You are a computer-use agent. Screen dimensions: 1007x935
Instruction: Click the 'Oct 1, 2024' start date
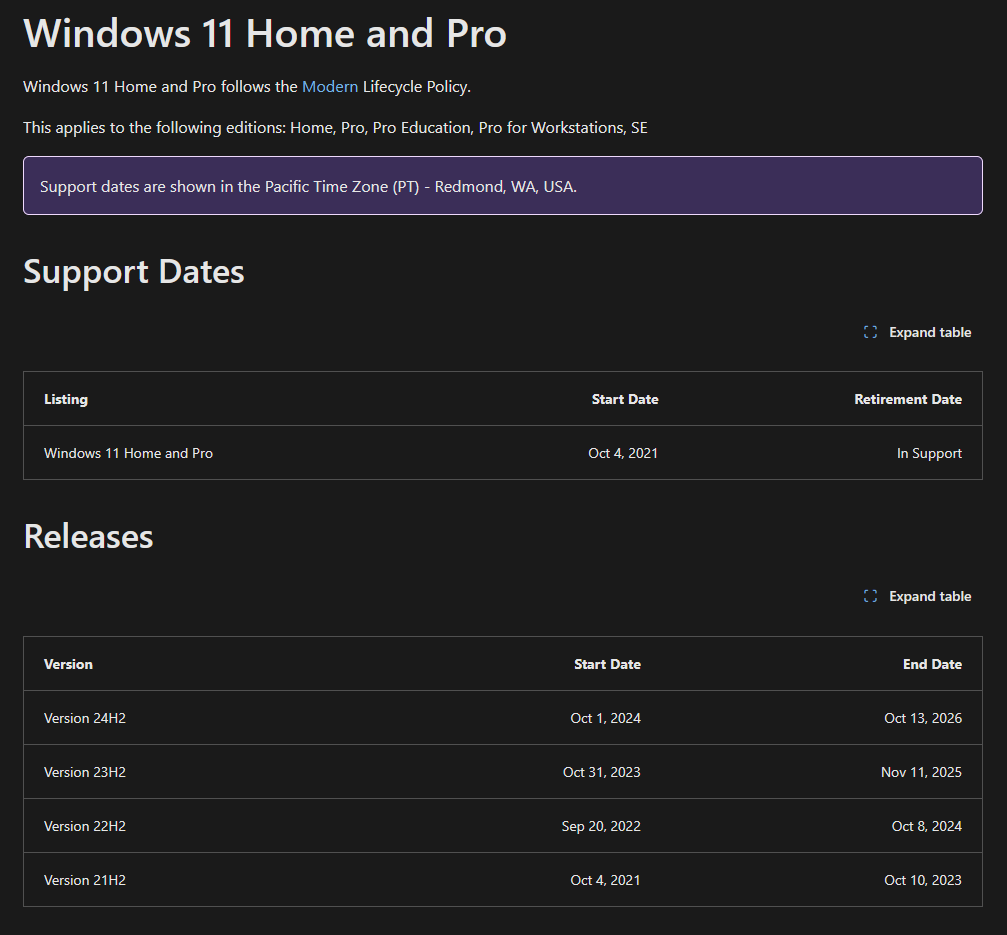click(605, 718)
